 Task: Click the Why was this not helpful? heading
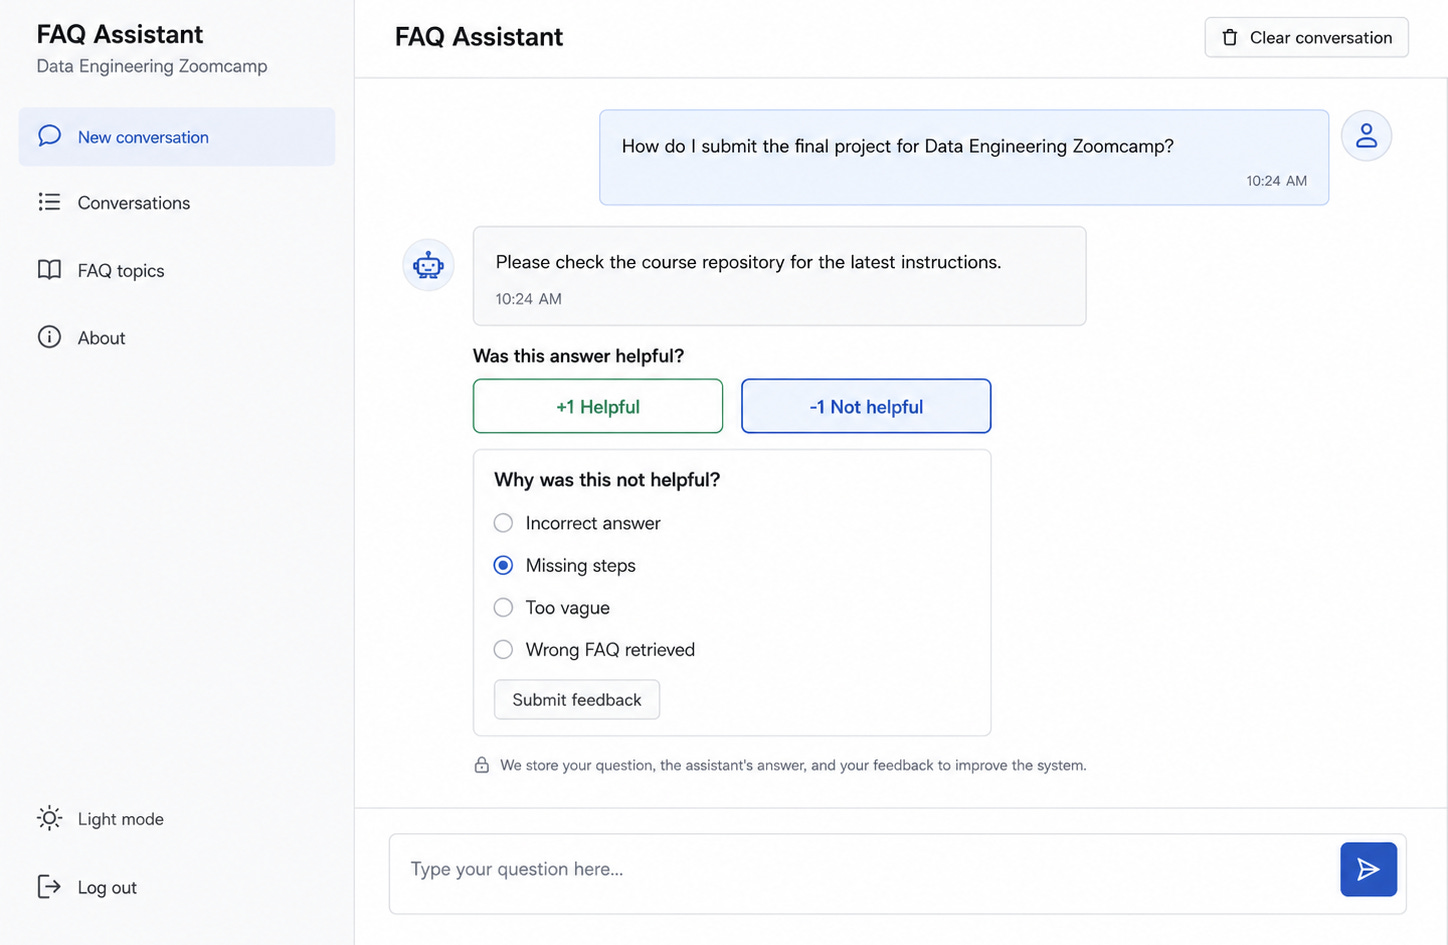[607, 480]
